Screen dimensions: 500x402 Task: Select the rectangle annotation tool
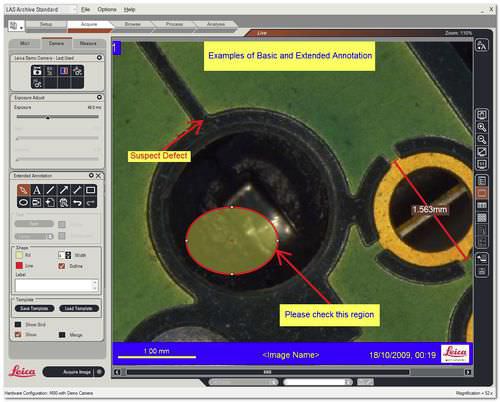(90, 190)
